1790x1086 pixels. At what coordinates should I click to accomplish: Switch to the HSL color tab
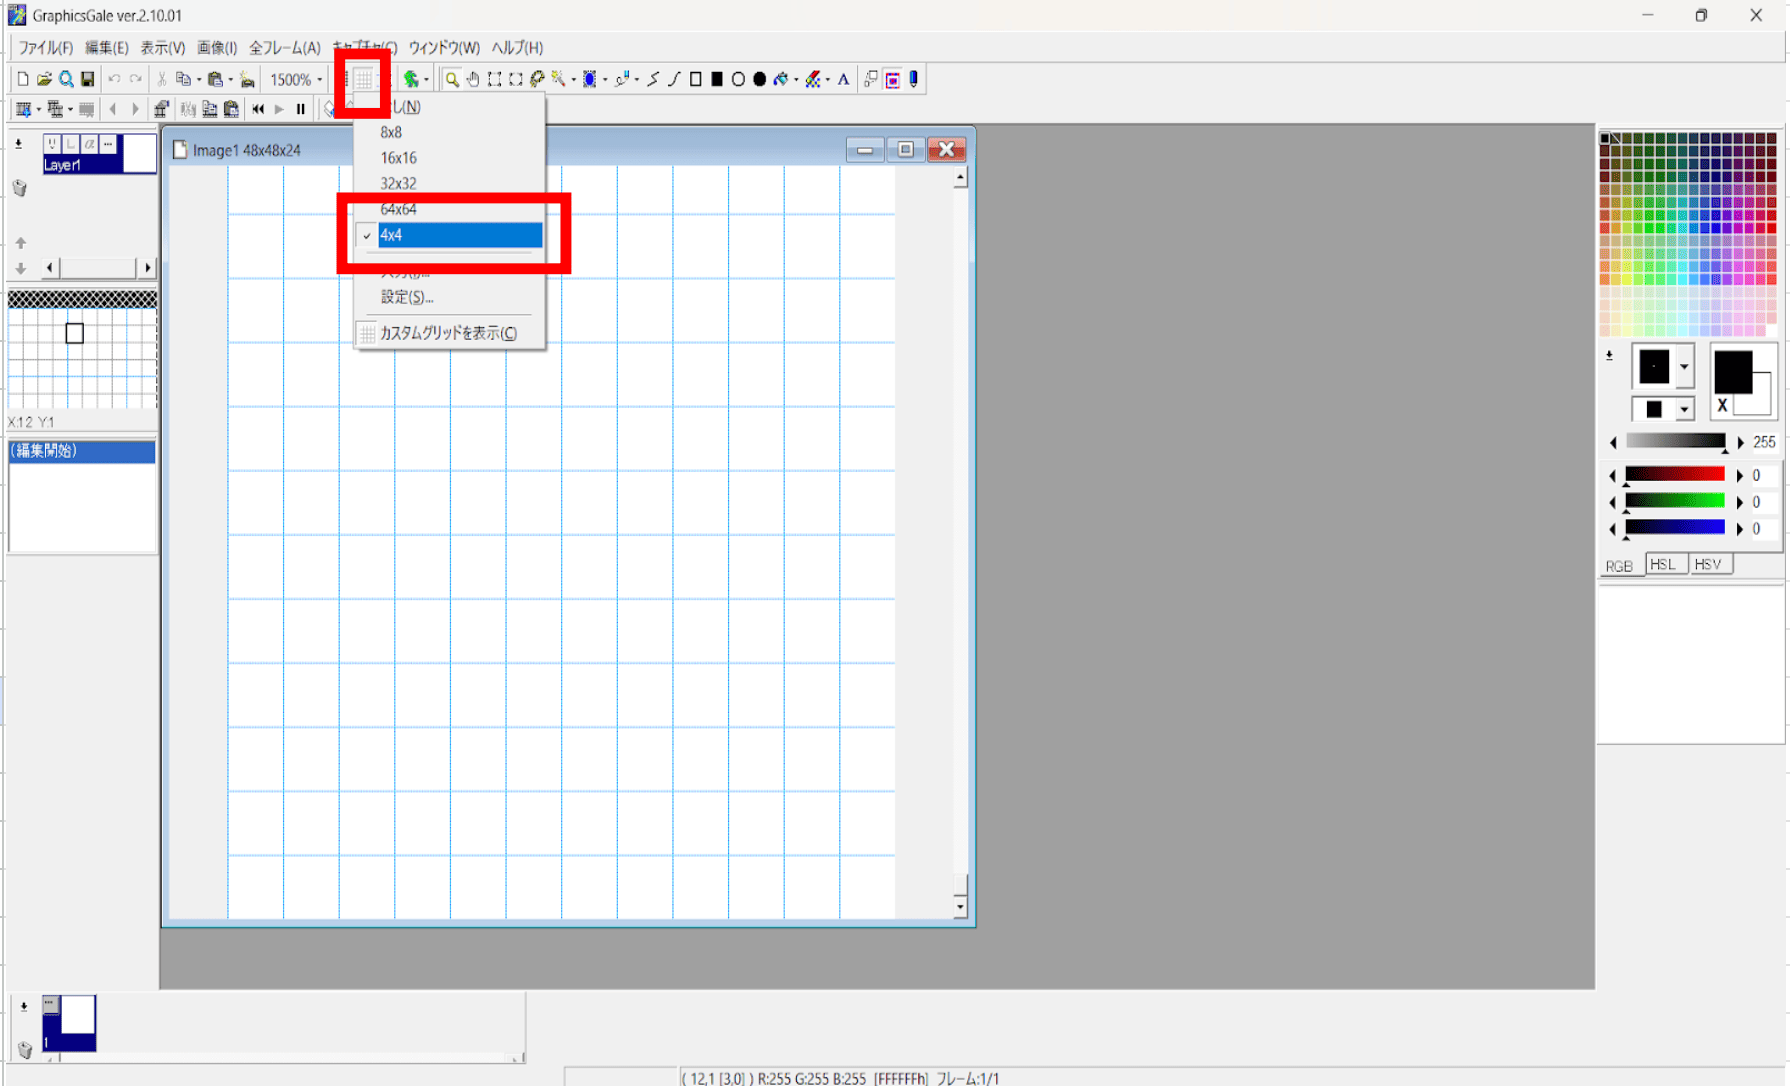click(1663, 565)
